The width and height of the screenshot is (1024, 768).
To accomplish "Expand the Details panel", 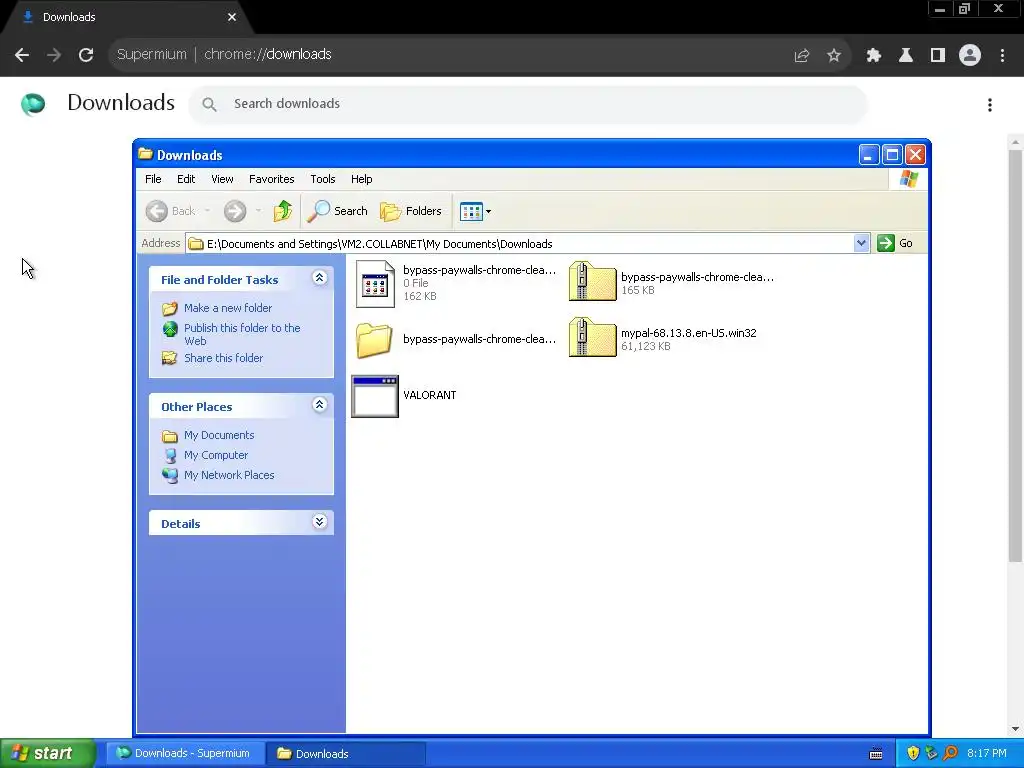I will (319, 522).
